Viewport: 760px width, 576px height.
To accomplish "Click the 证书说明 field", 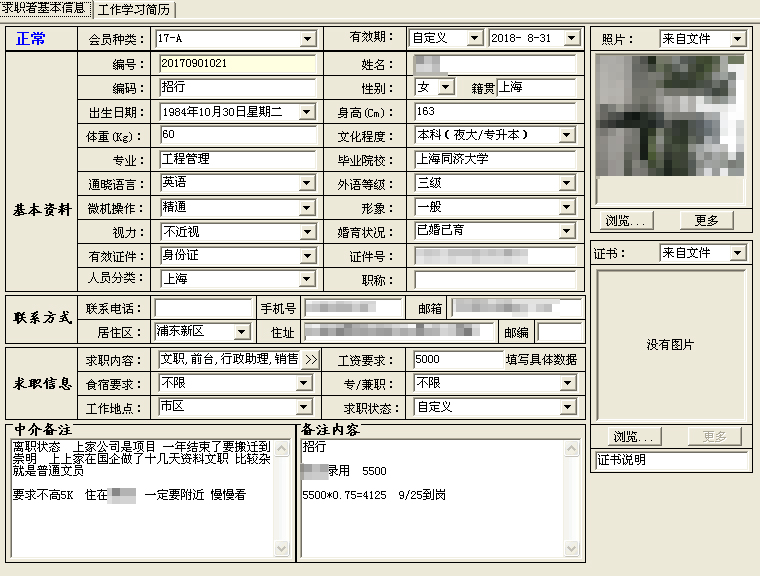I will tap(672, 460).
